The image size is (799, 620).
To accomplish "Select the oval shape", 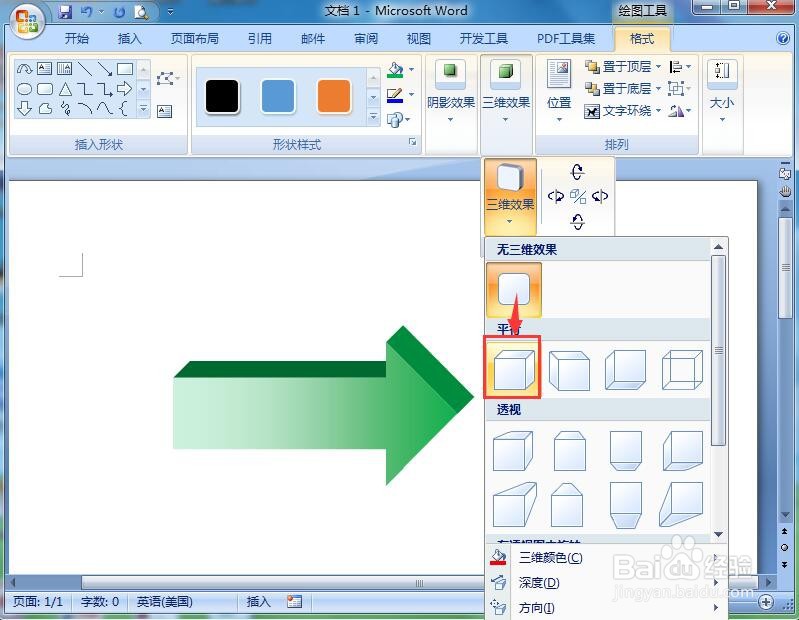I will click(x=24, y=89).
